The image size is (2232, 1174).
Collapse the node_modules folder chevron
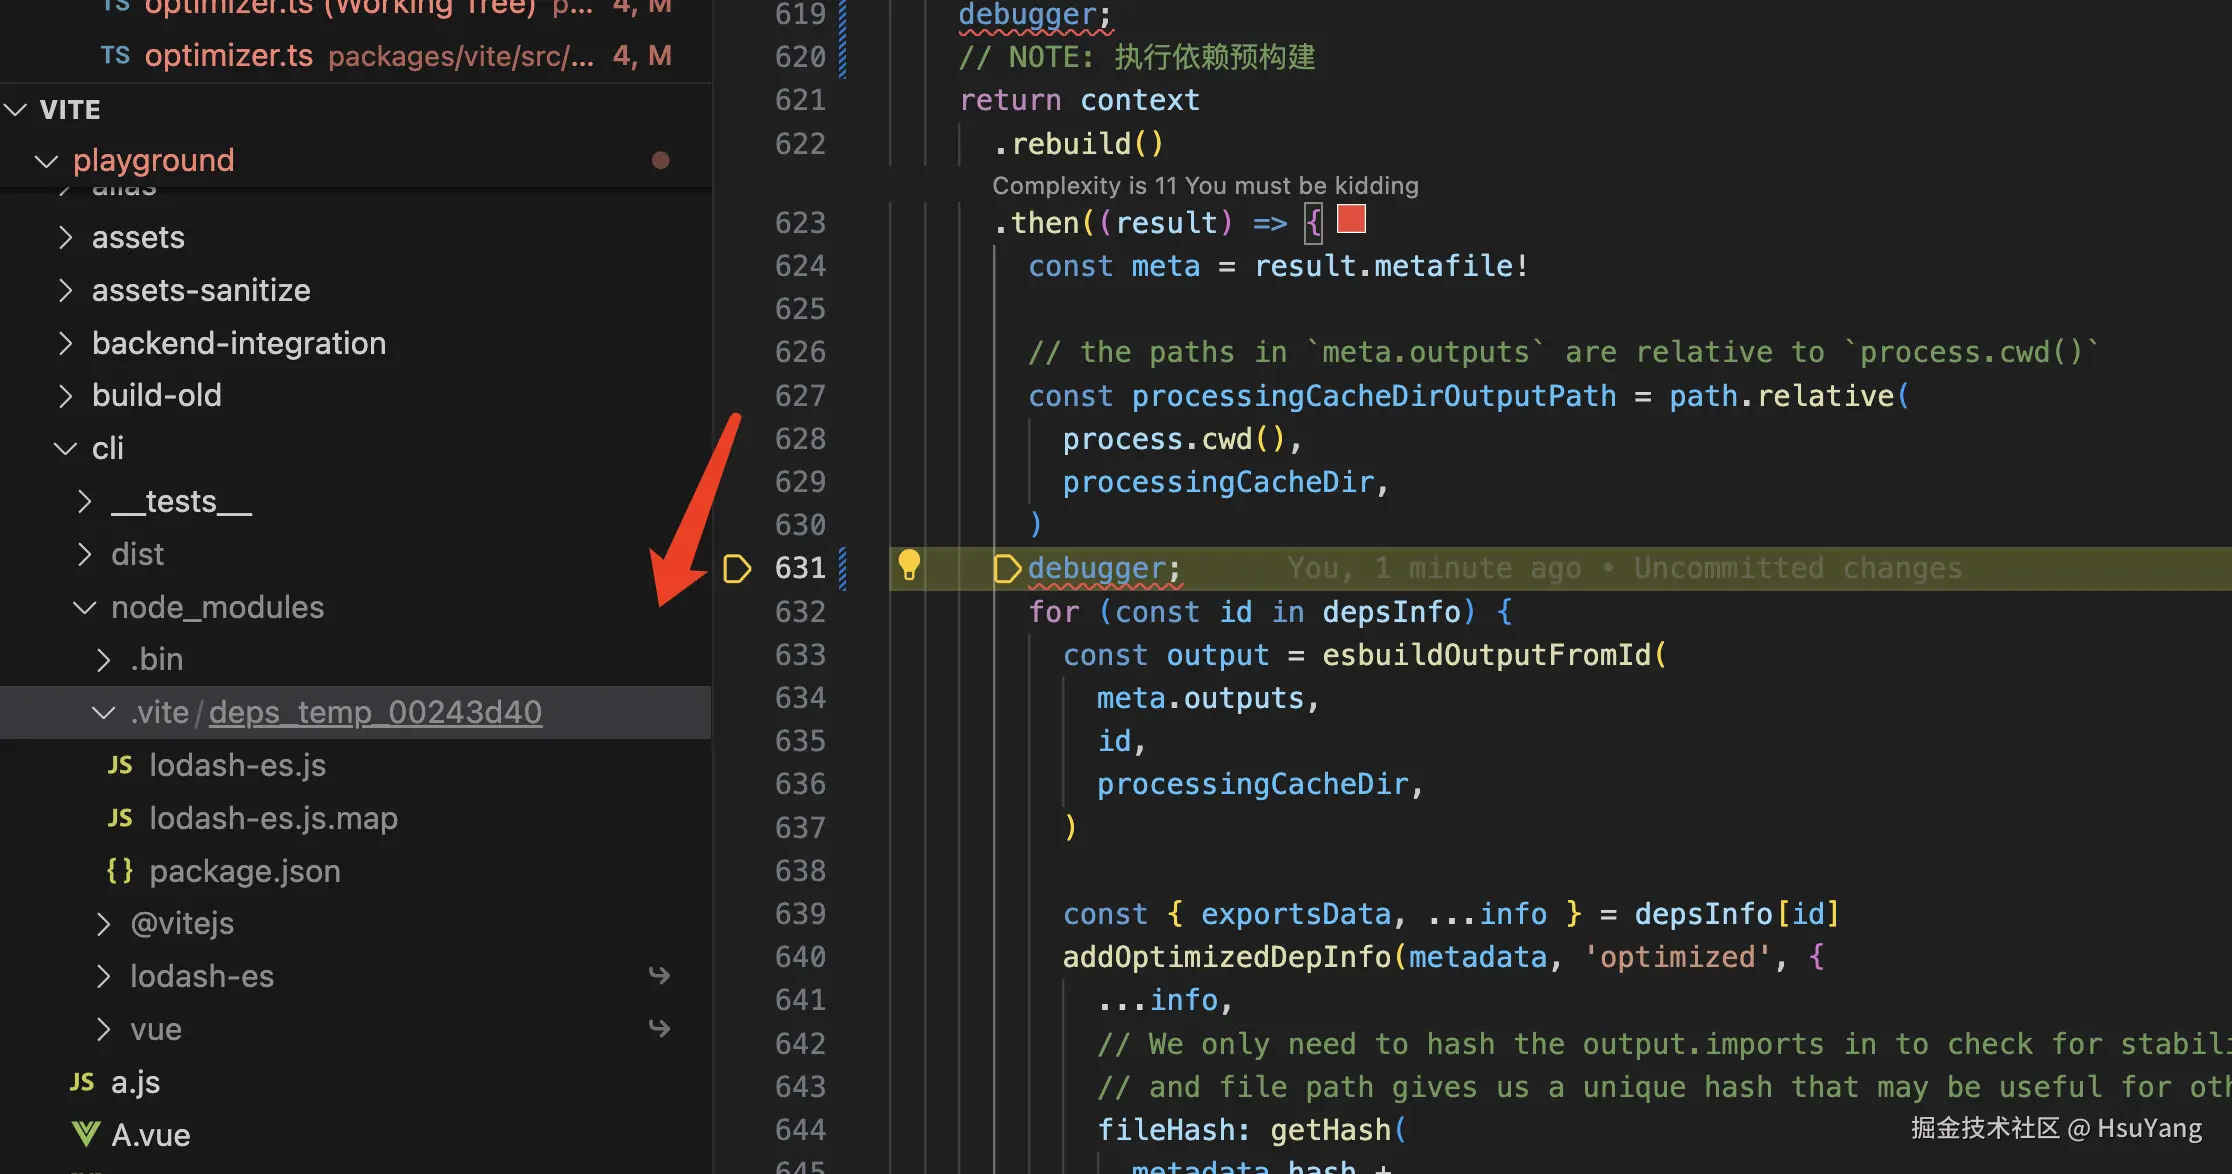[85, 607]
